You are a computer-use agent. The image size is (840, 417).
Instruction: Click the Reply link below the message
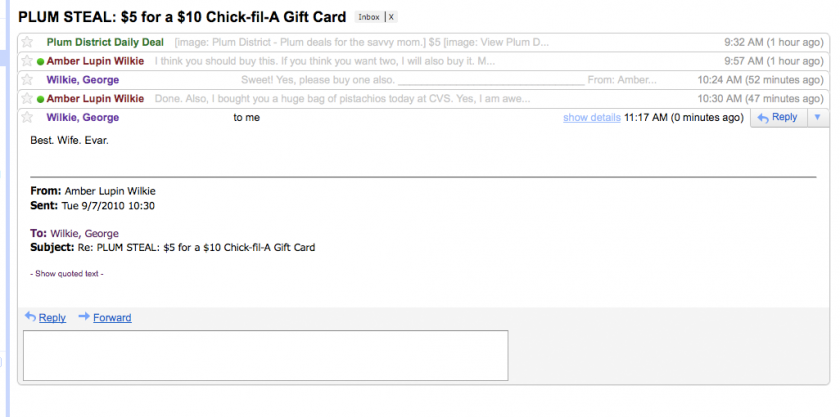point(52,318)
